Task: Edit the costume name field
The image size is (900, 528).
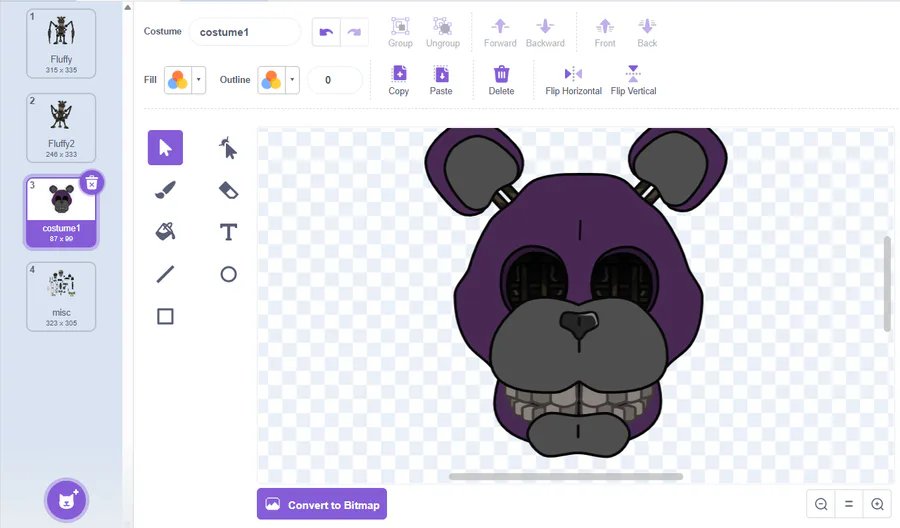Action: point(245,32)
